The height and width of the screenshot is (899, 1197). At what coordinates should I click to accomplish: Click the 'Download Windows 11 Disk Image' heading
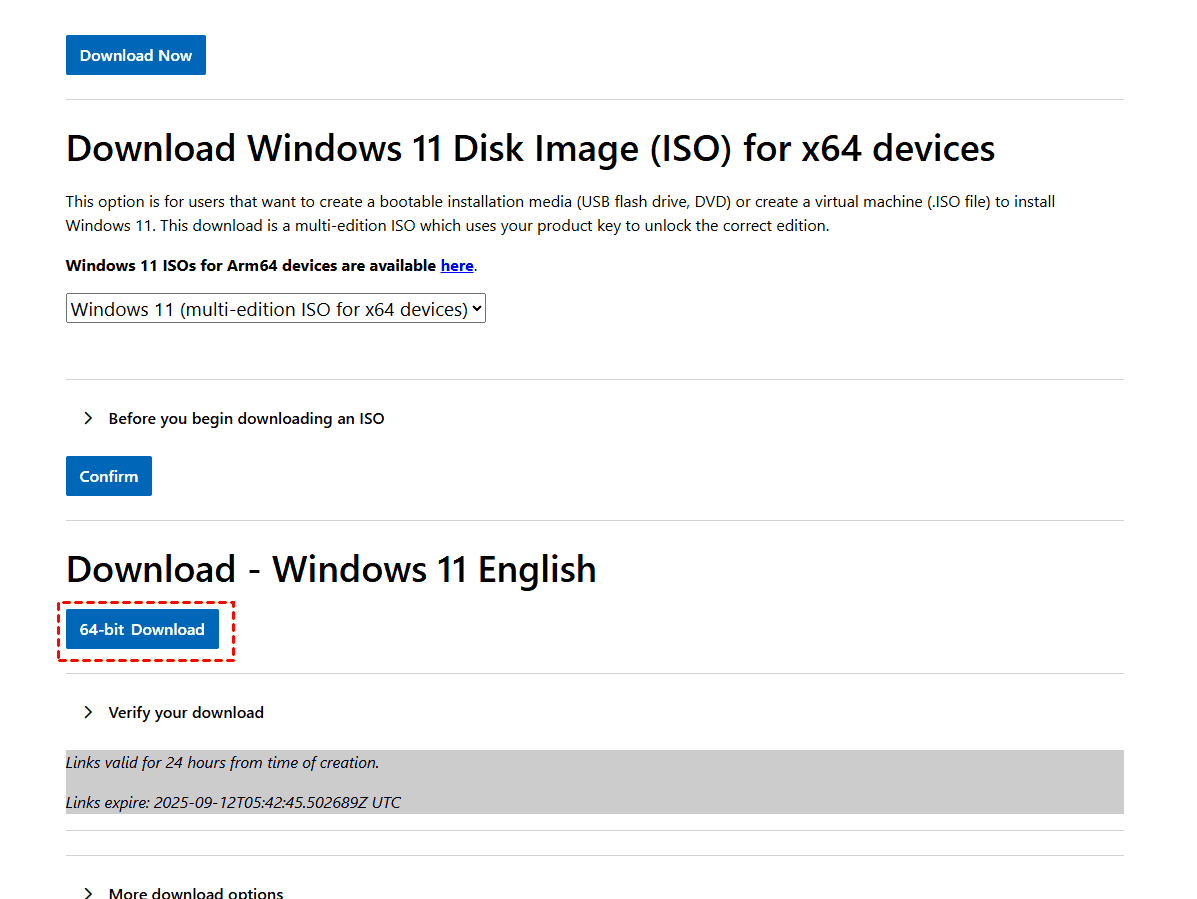[531, 149]
